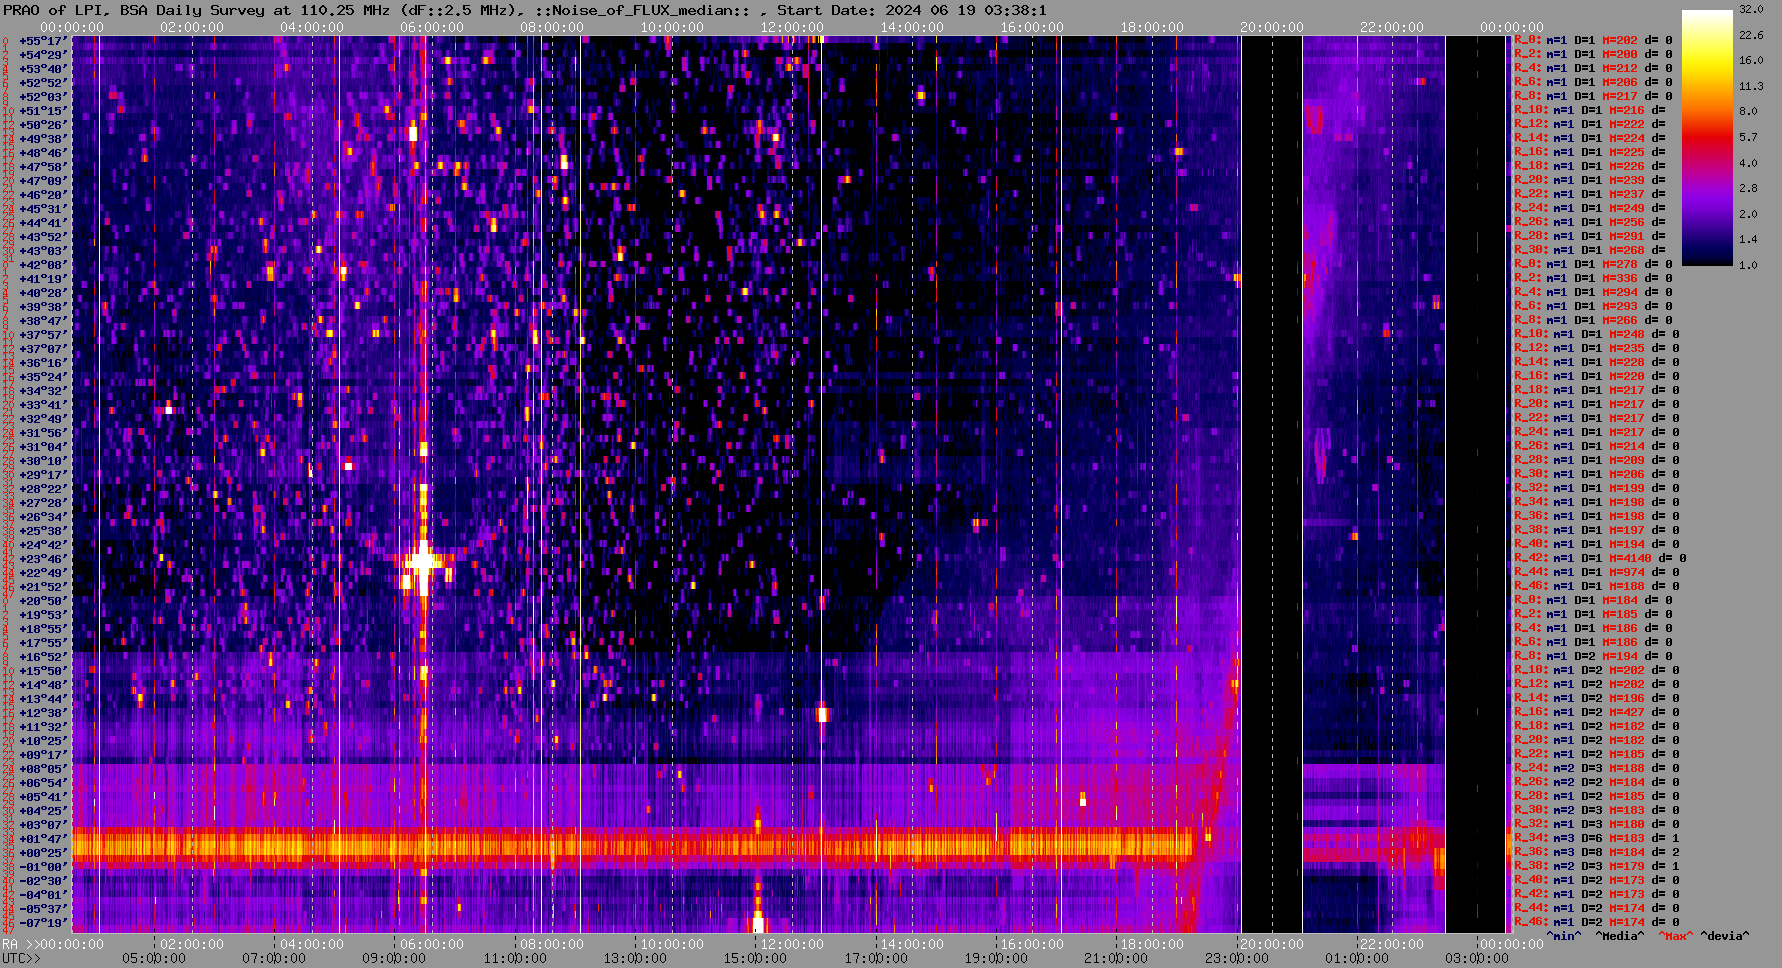Click the colour bar gradient legend
This screenshot has width=1782, height=968.
[x=1707, y=137]
